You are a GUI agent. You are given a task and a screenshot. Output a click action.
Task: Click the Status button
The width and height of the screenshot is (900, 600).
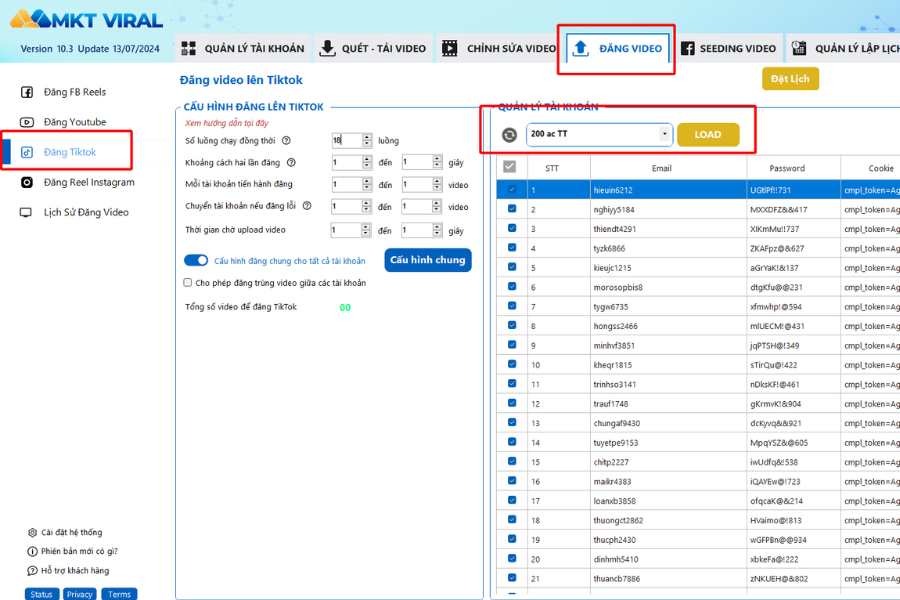42,594
